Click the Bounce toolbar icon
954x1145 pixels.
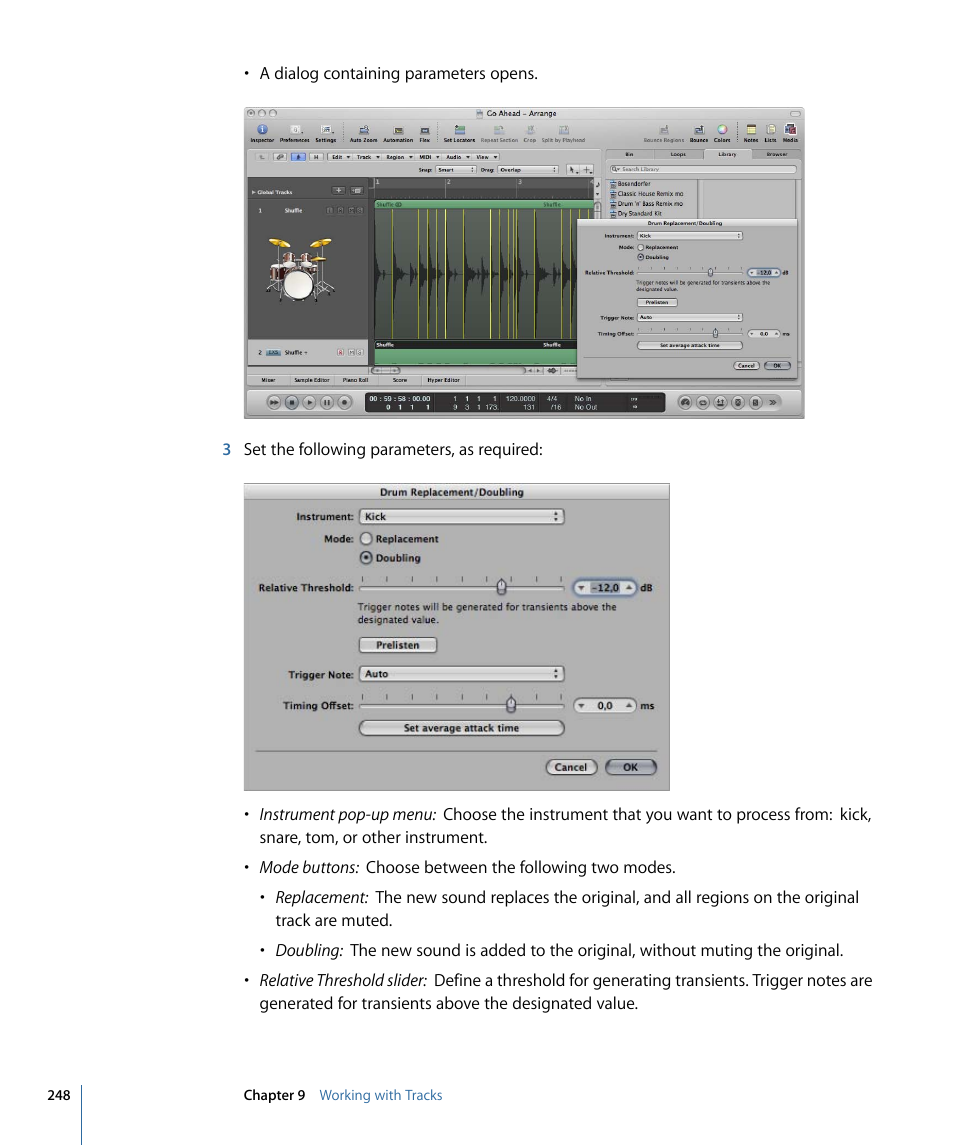tap(699, 130)
